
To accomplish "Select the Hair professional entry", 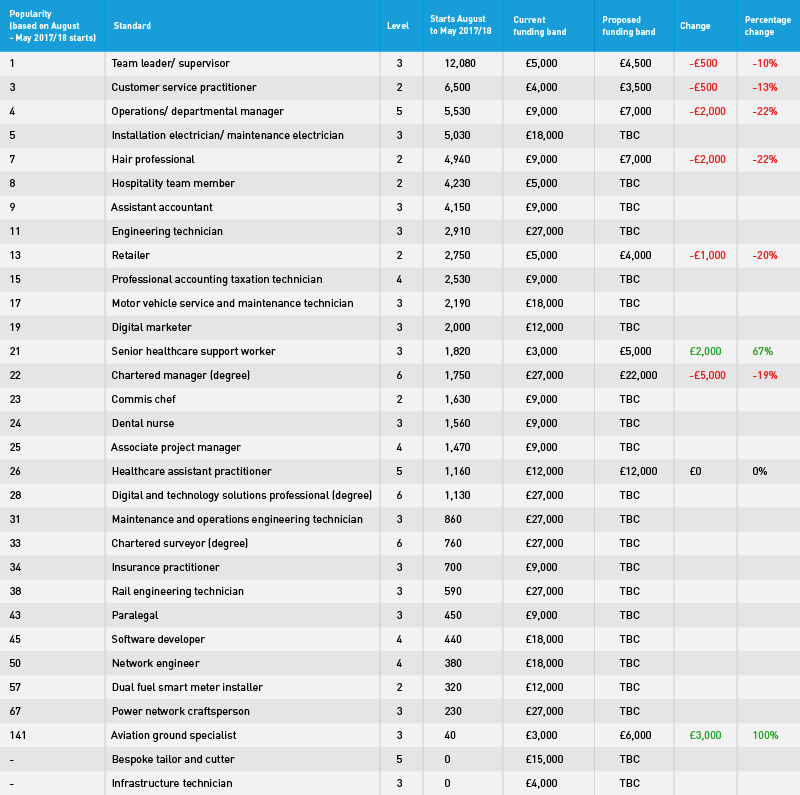I will (153, 159).
